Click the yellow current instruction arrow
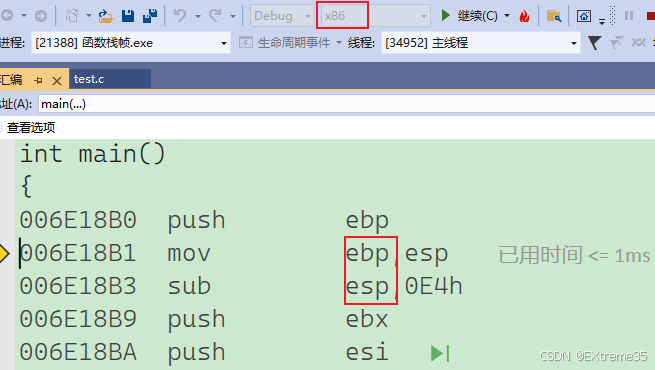 pyautogui.click(x=5, y=253)
